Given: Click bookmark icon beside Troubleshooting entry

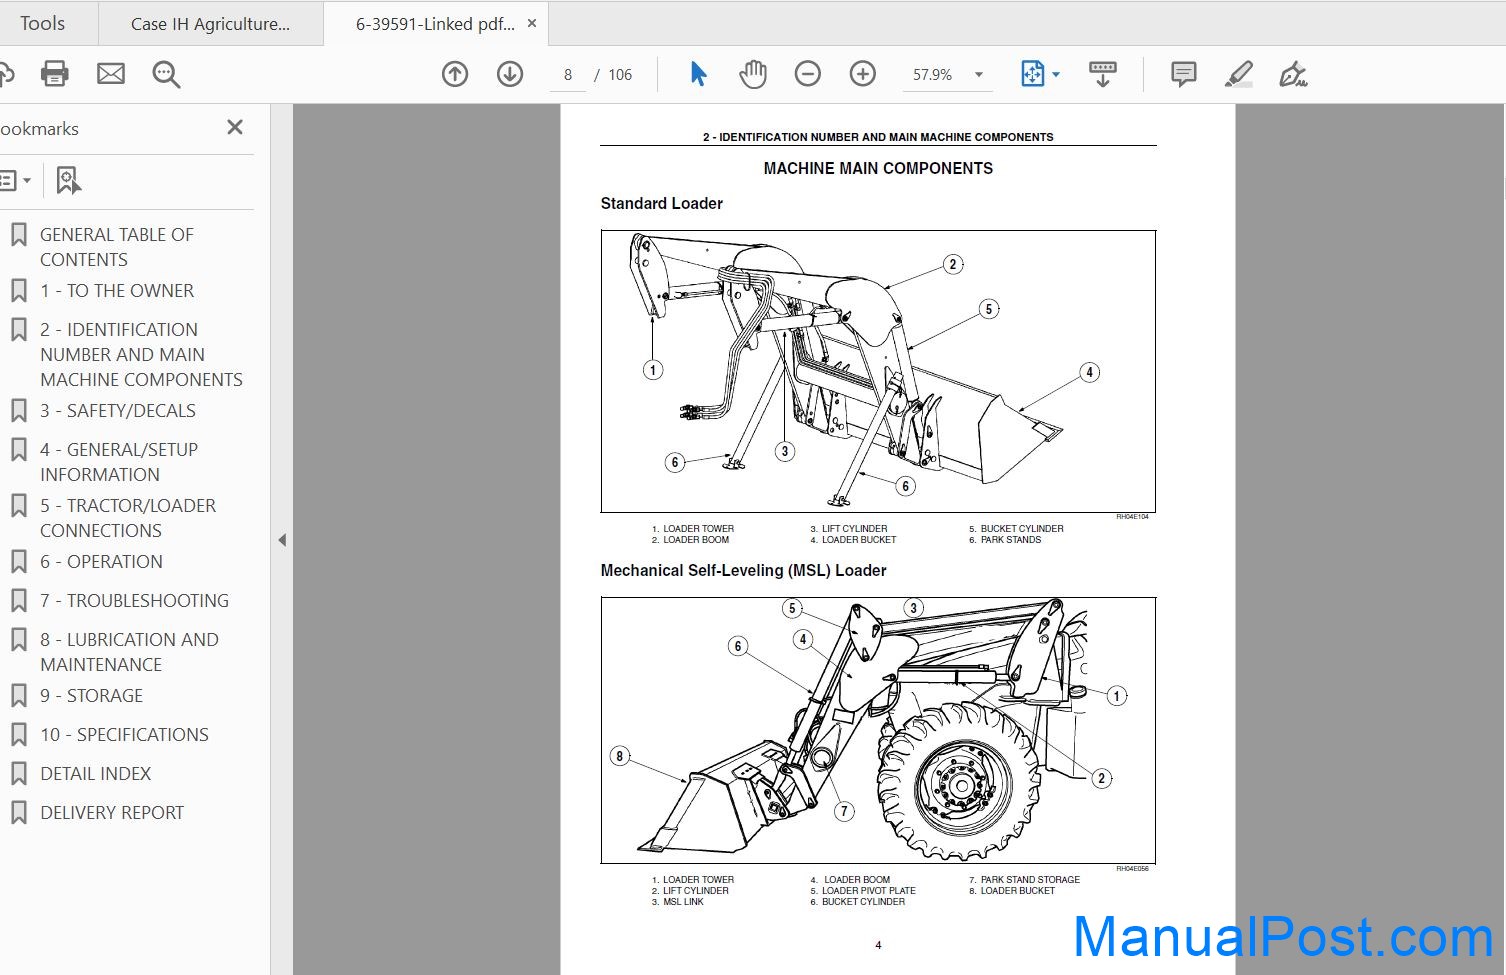Looking at the screenshot, I should (x=18, y=601).
